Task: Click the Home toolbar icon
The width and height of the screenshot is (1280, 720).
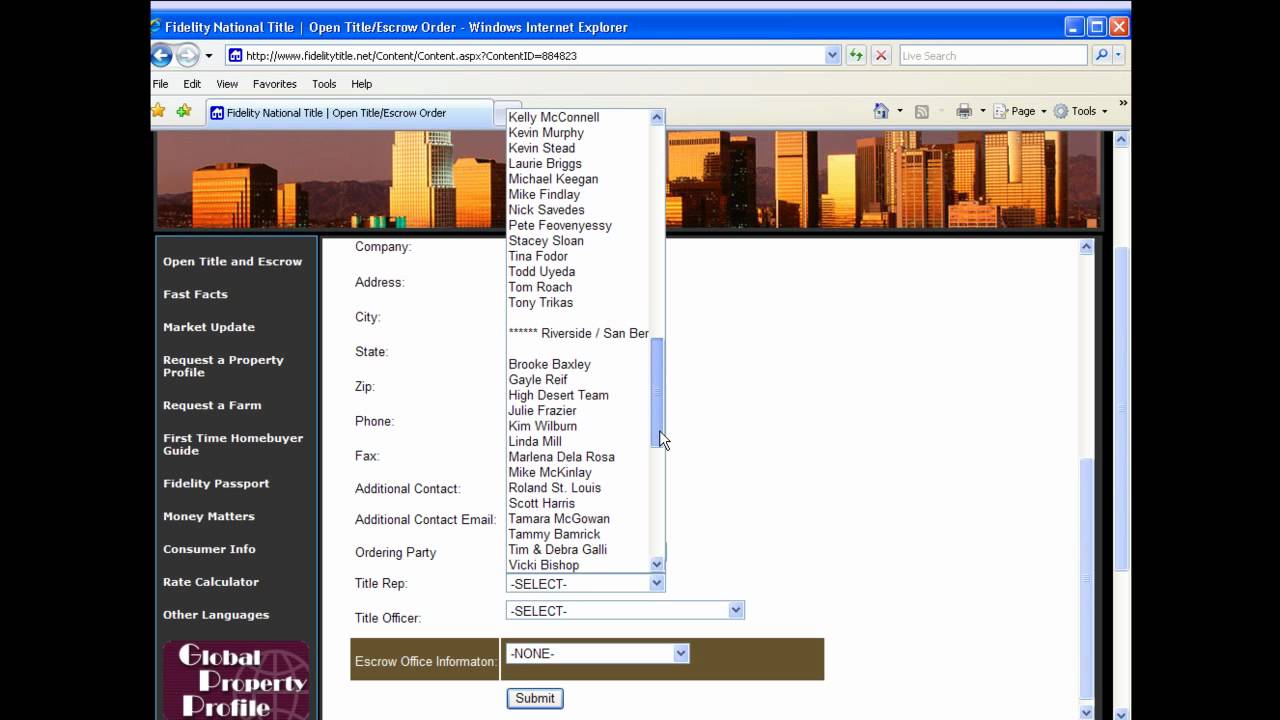Action: pos(881,111)
